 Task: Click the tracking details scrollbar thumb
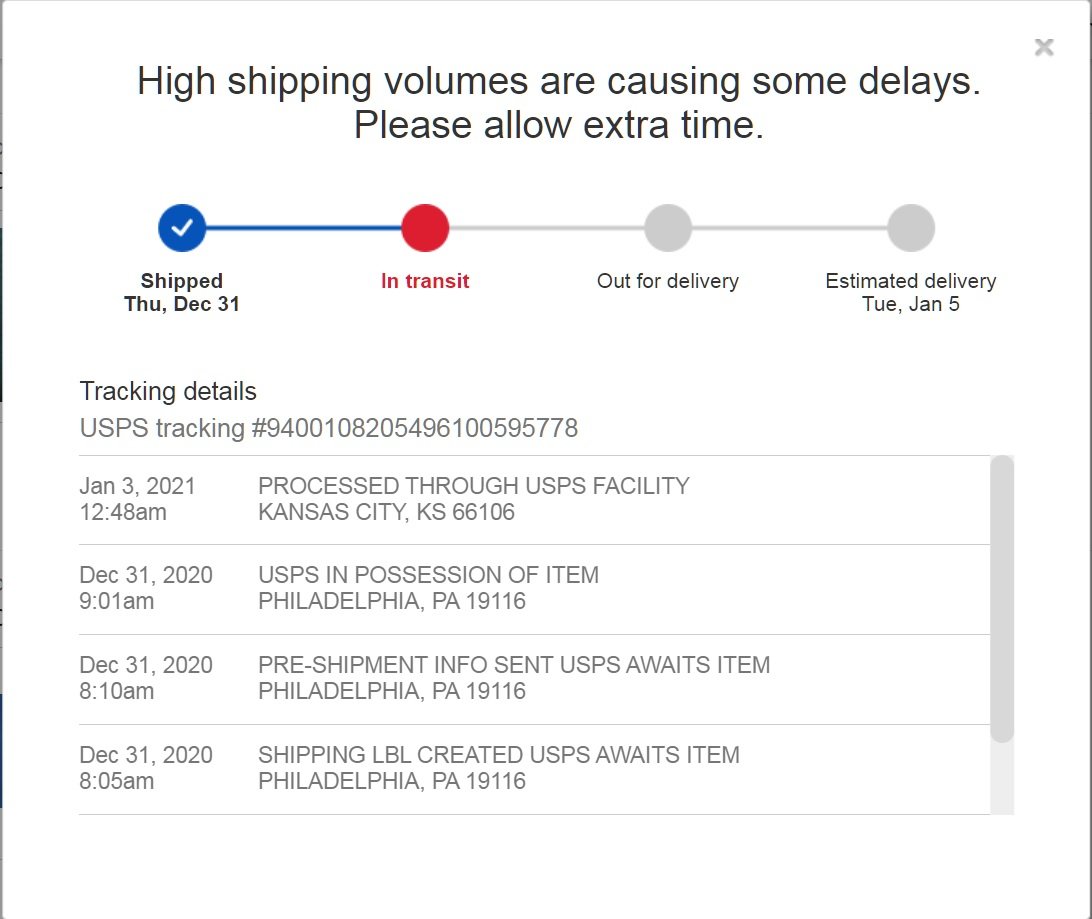[x=1002, y=599]
